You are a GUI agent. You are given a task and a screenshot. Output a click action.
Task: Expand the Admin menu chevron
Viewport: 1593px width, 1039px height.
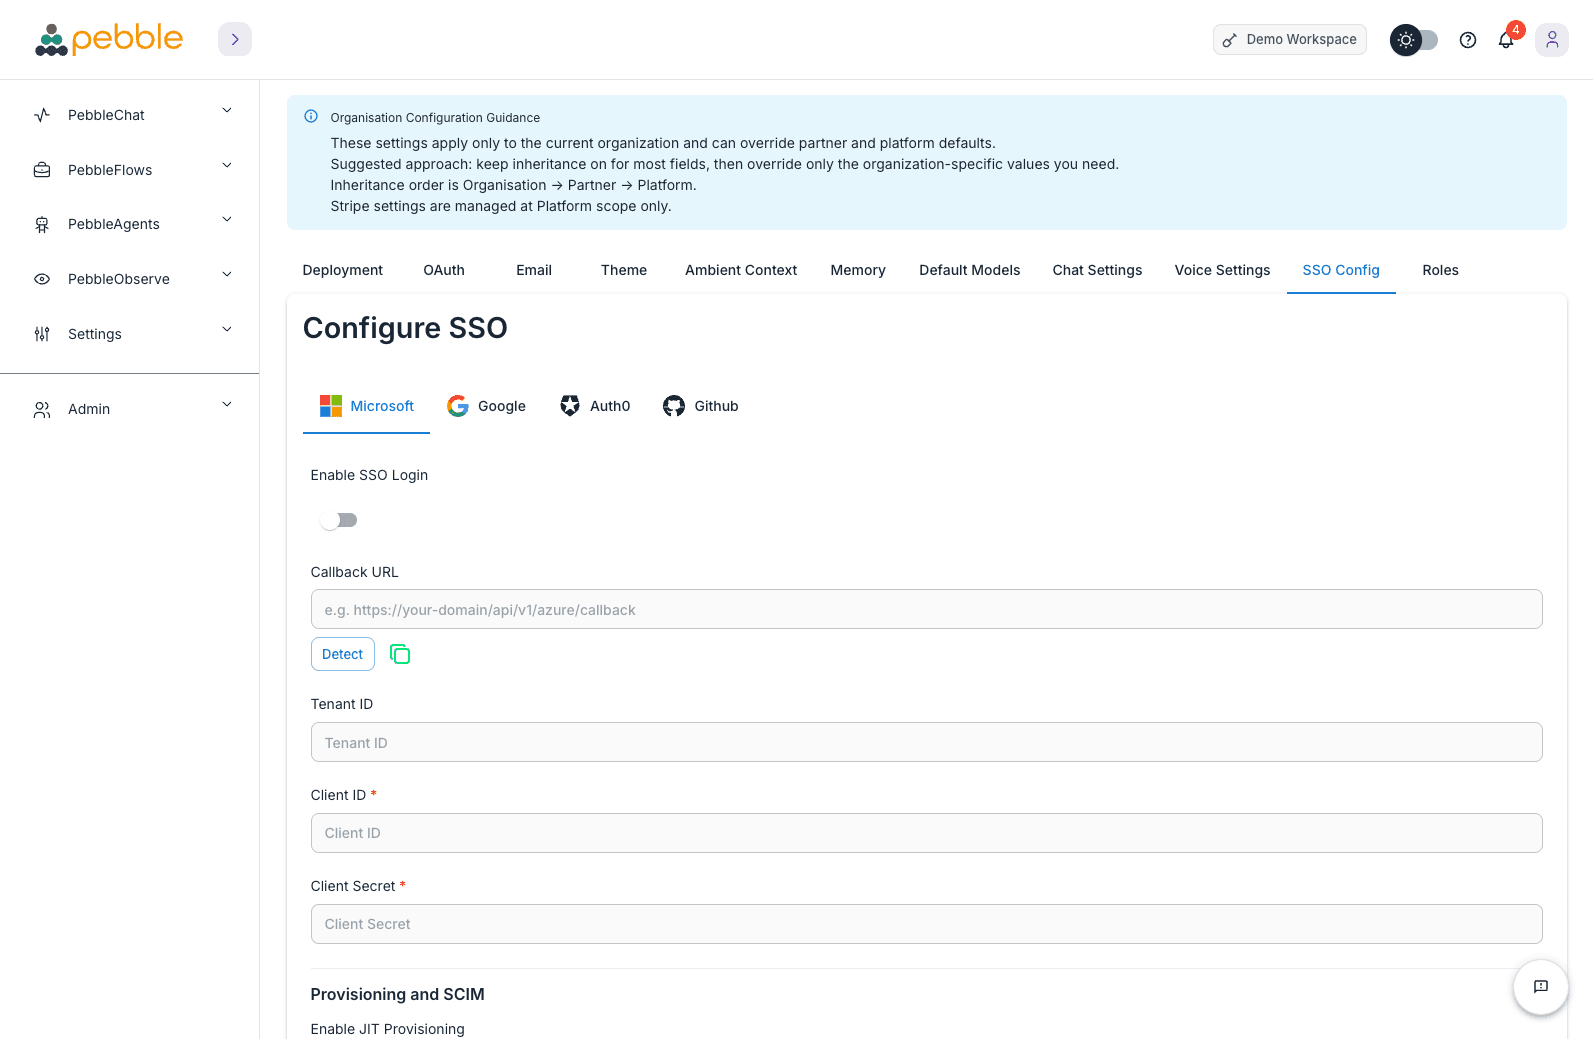[227, 405]
